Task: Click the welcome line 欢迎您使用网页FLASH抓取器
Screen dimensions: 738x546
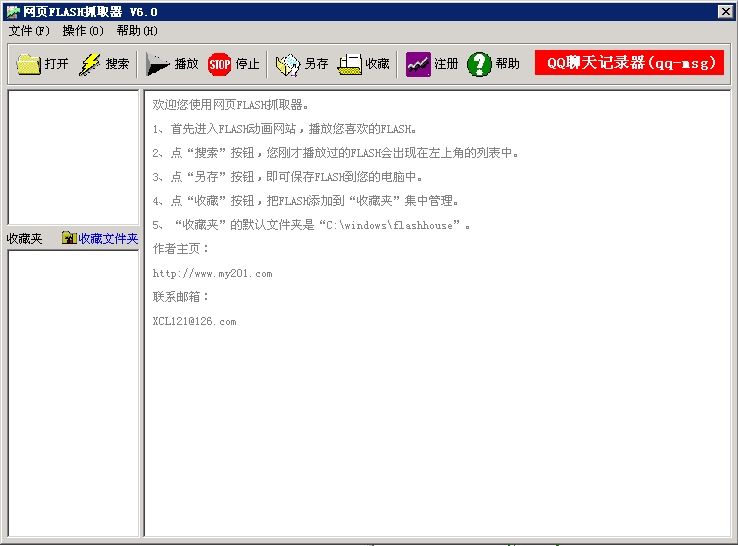Action: [230, 105]
